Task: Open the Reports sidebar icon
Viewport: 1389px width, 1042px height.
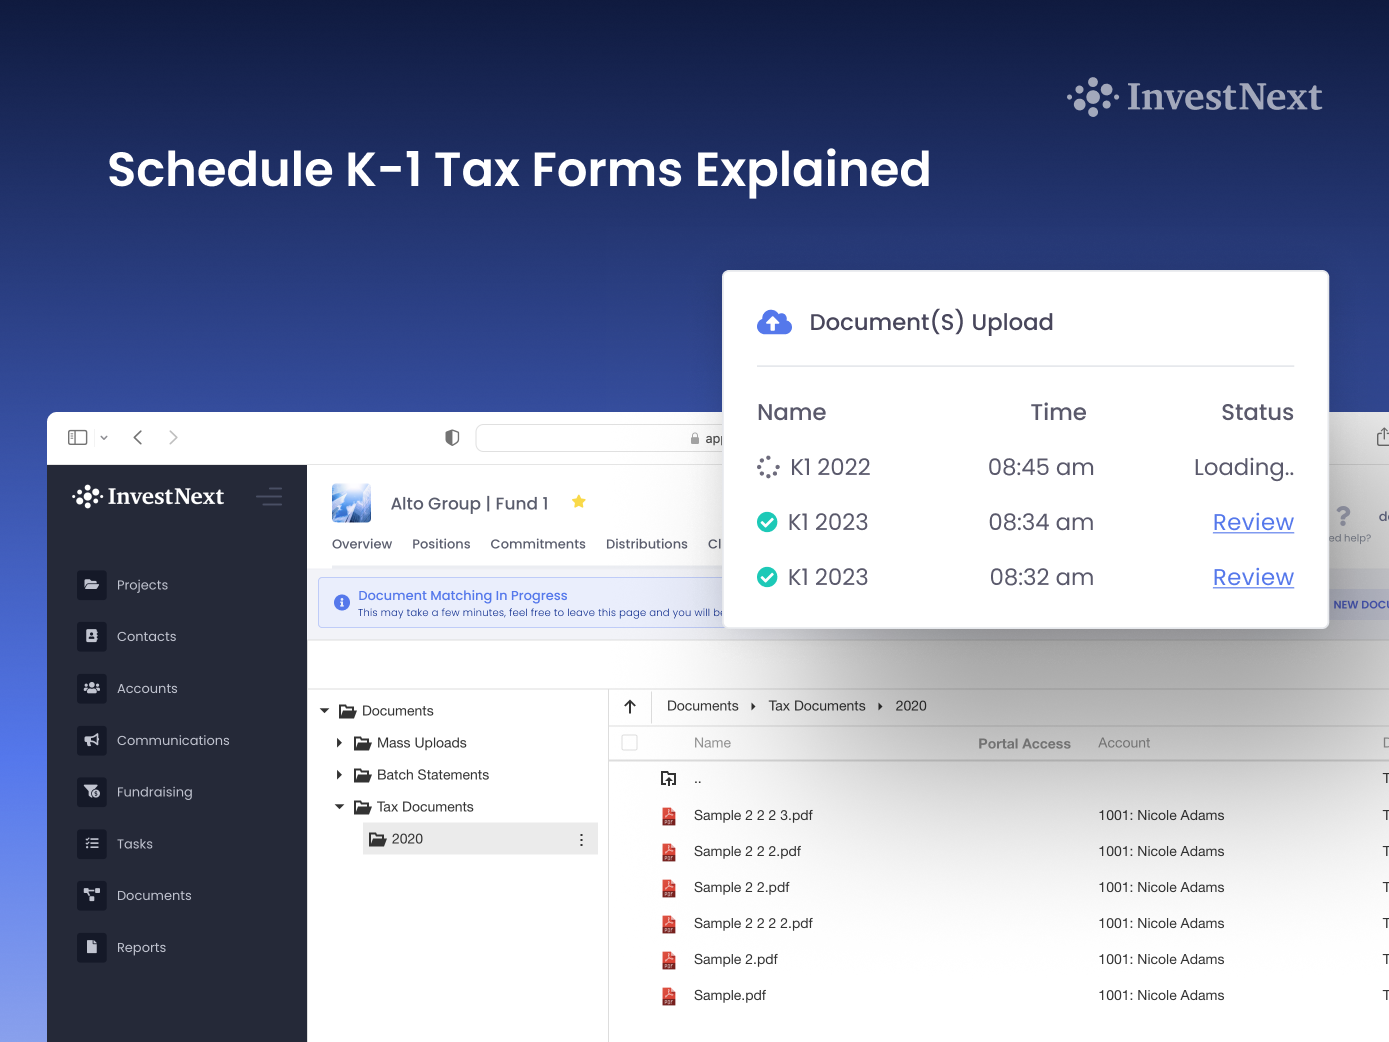Action: [91, 947]
